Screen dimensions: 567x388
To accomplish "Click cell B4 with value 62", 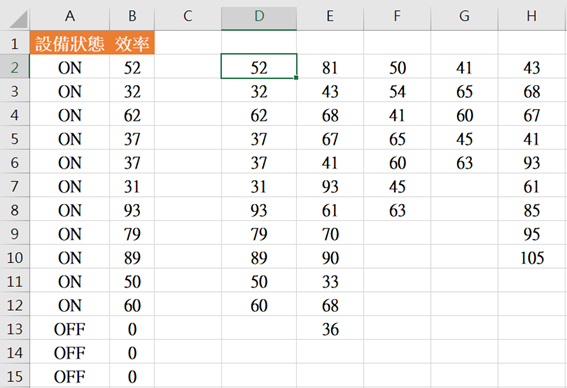I will pos(132,115).
